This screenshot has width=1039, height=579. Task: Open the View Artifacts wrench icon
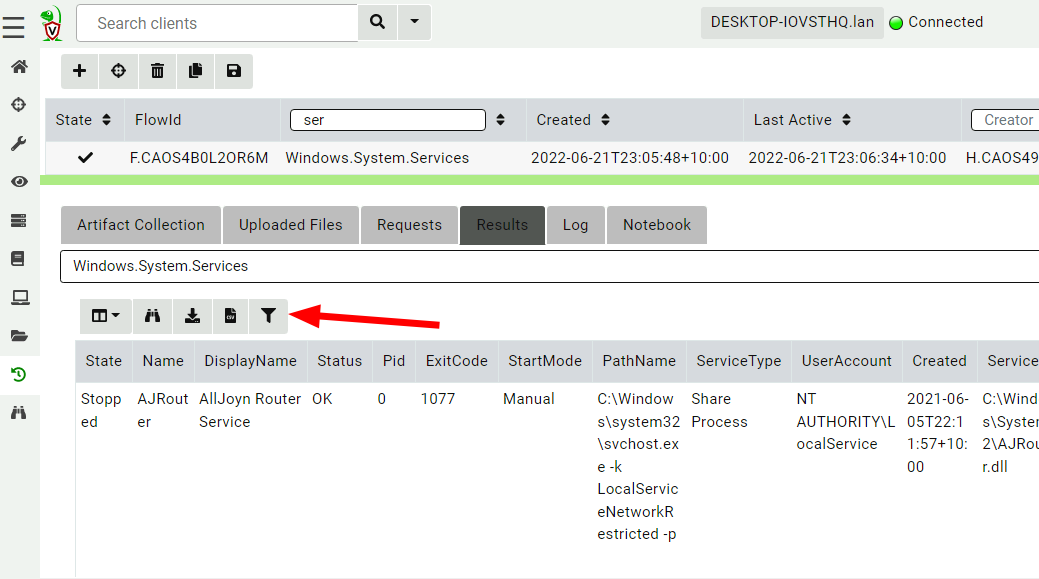[x=18, y=142]
